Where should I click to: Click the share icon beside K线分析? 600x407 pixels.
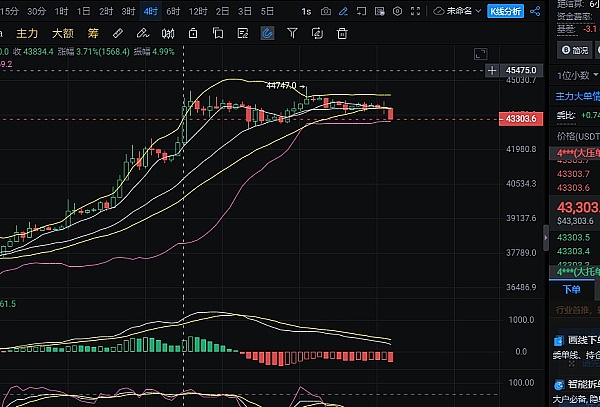(x=534, y=11)
